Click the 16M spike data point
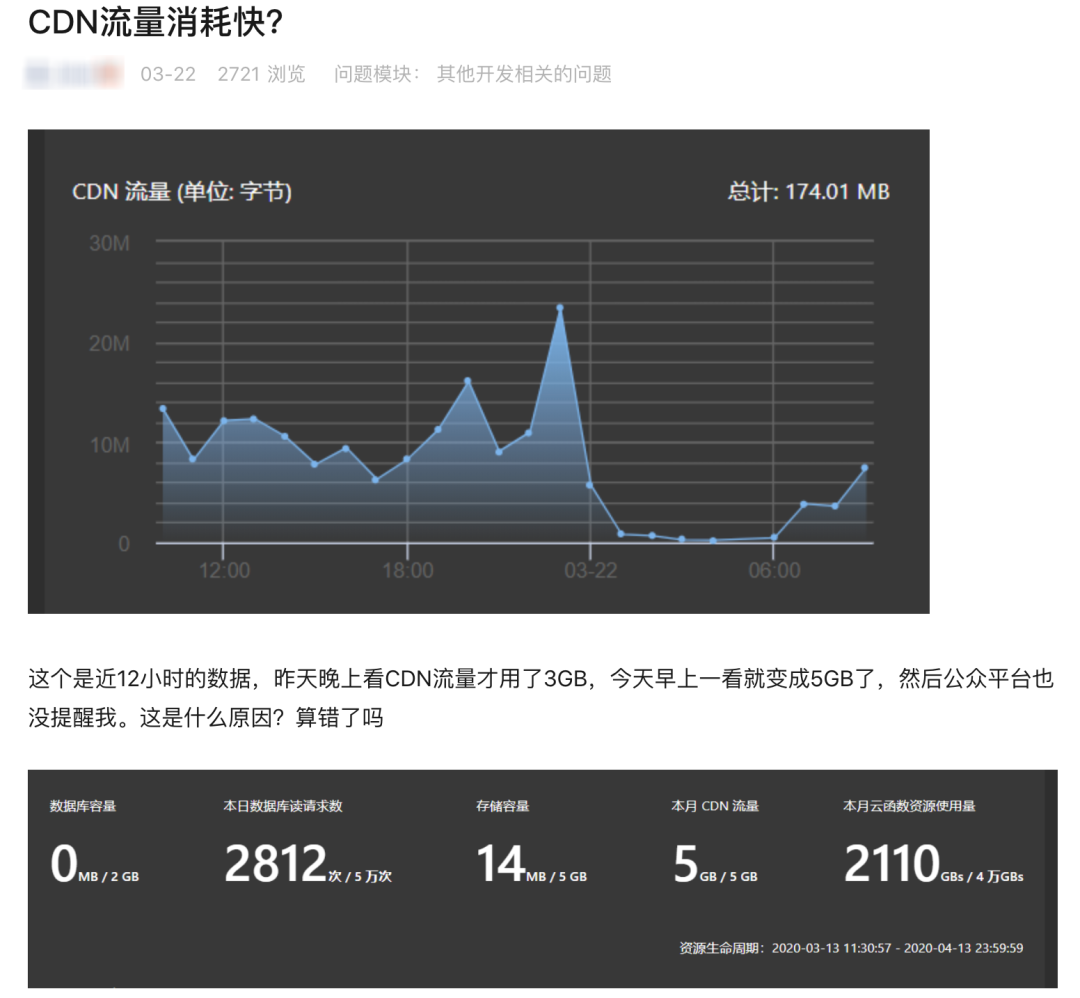1080x998 pixels. 466,380
